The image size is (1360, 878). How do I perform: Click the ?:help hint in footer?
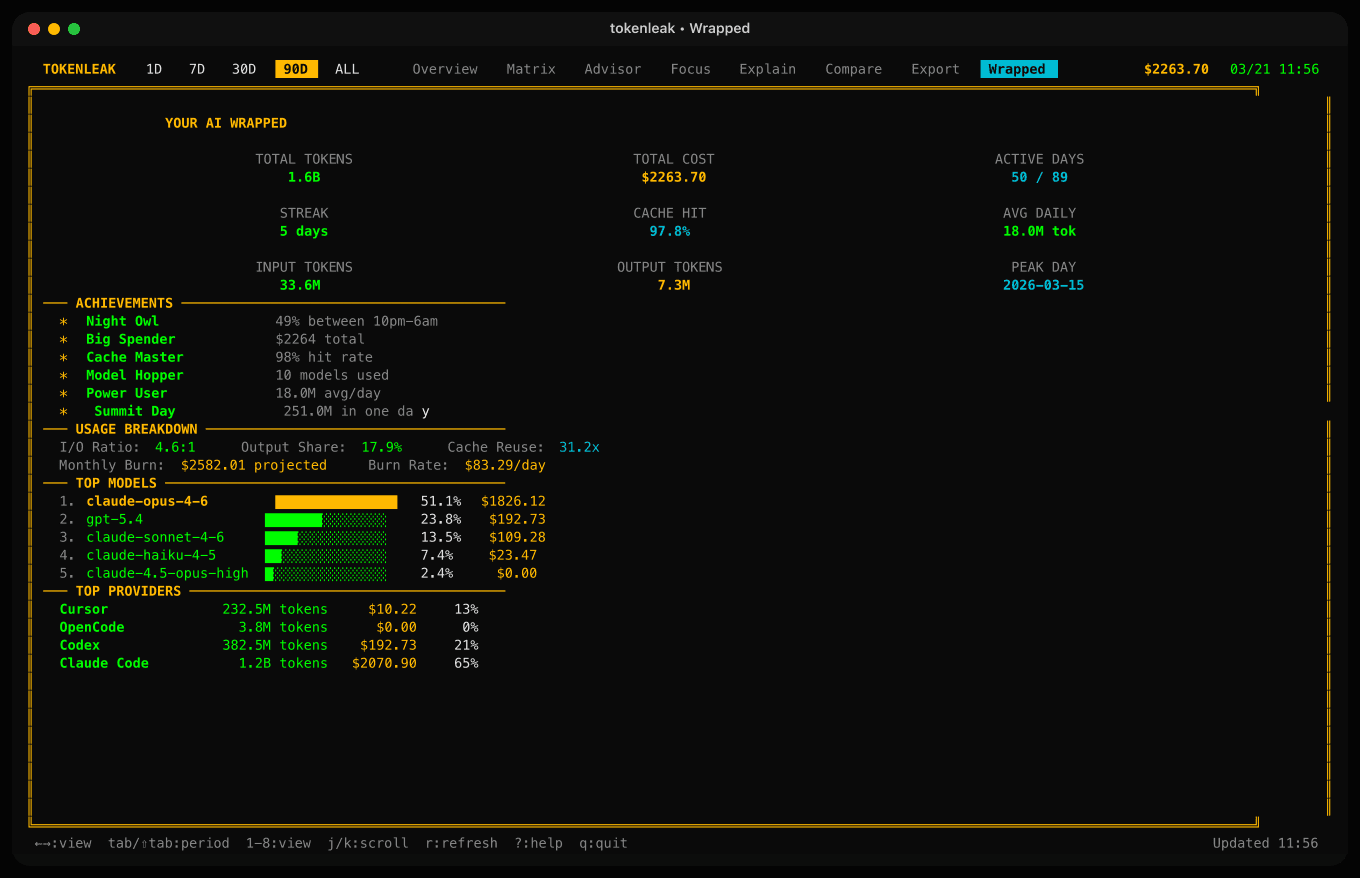click(539, 843)
